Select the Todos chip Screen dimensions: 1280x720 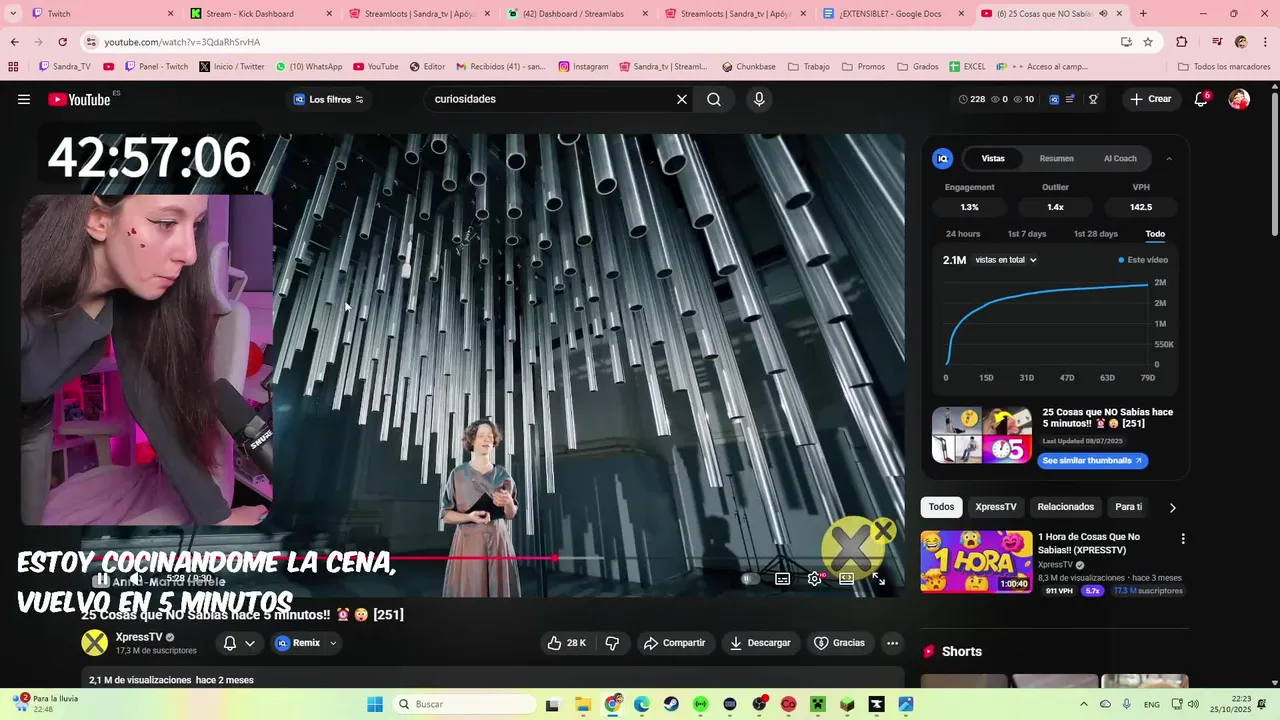tap(941, 507)
